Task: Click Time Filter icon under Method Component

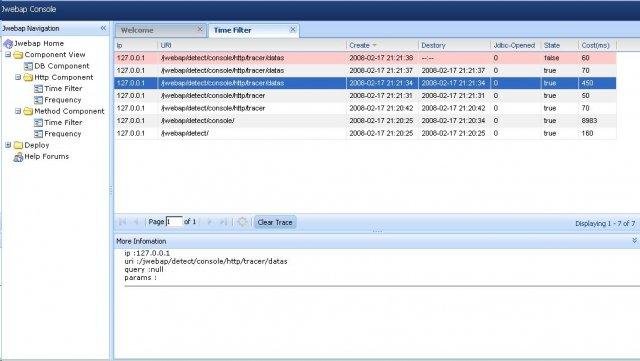Action: [38, 123]
